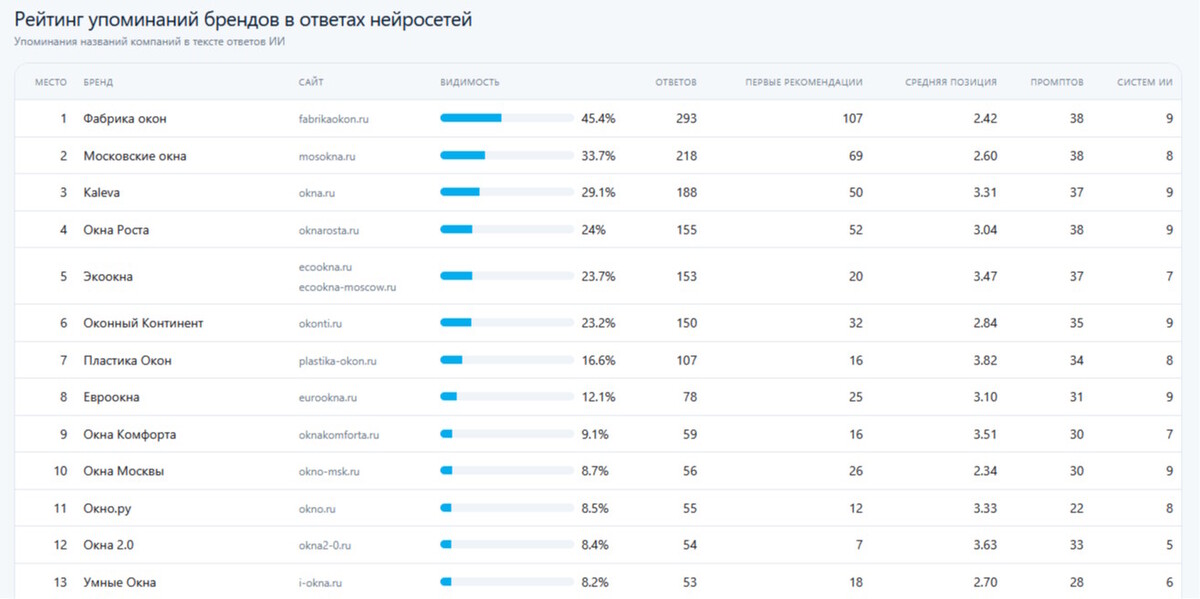Click the Фабрика окон visibility bar
1200x599 pixels.
(507, 118)
